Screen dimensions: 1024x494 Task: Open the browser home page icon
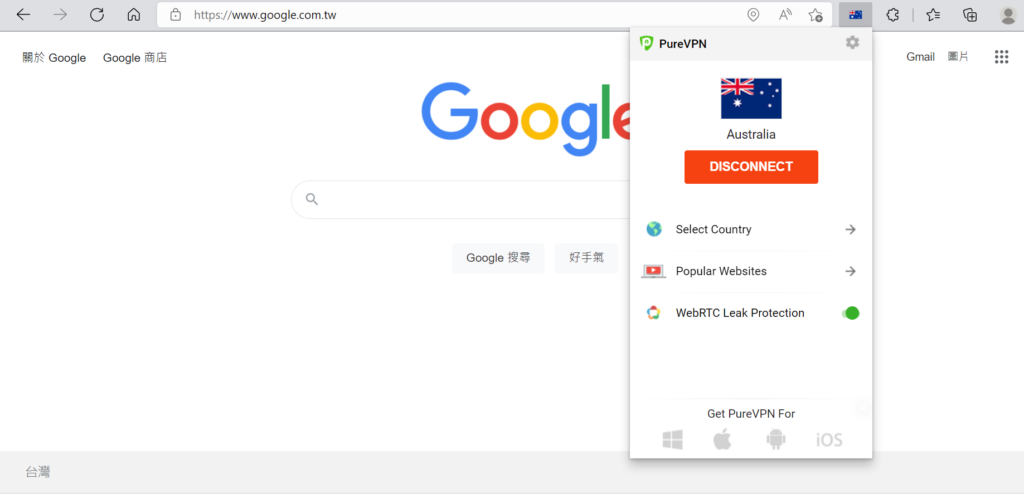click(x=134, y=14)
